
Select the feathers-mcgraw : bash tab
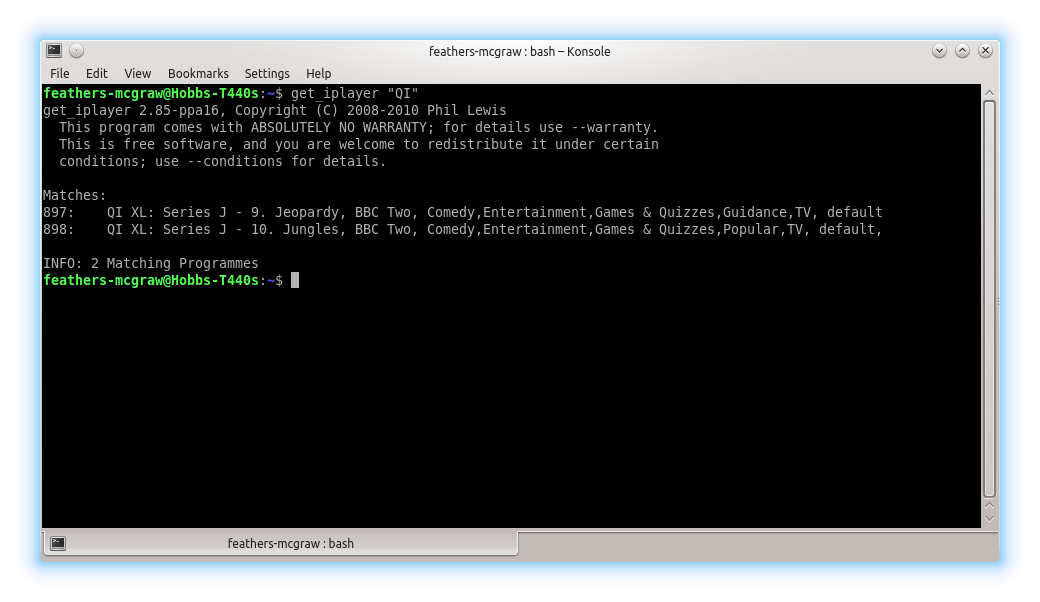(x=280, y=544)
